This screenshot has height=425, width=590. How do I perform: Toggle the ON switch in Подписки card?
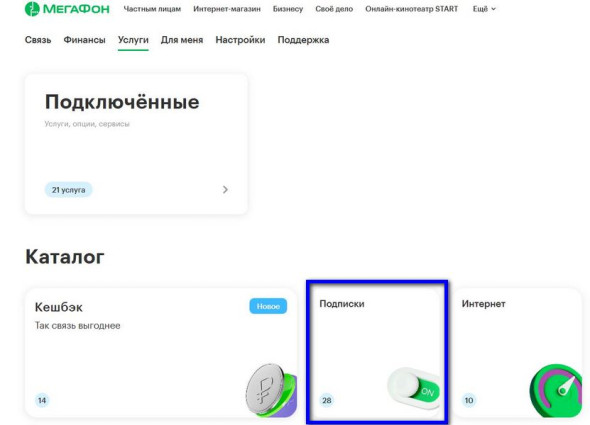pos(414,389)
